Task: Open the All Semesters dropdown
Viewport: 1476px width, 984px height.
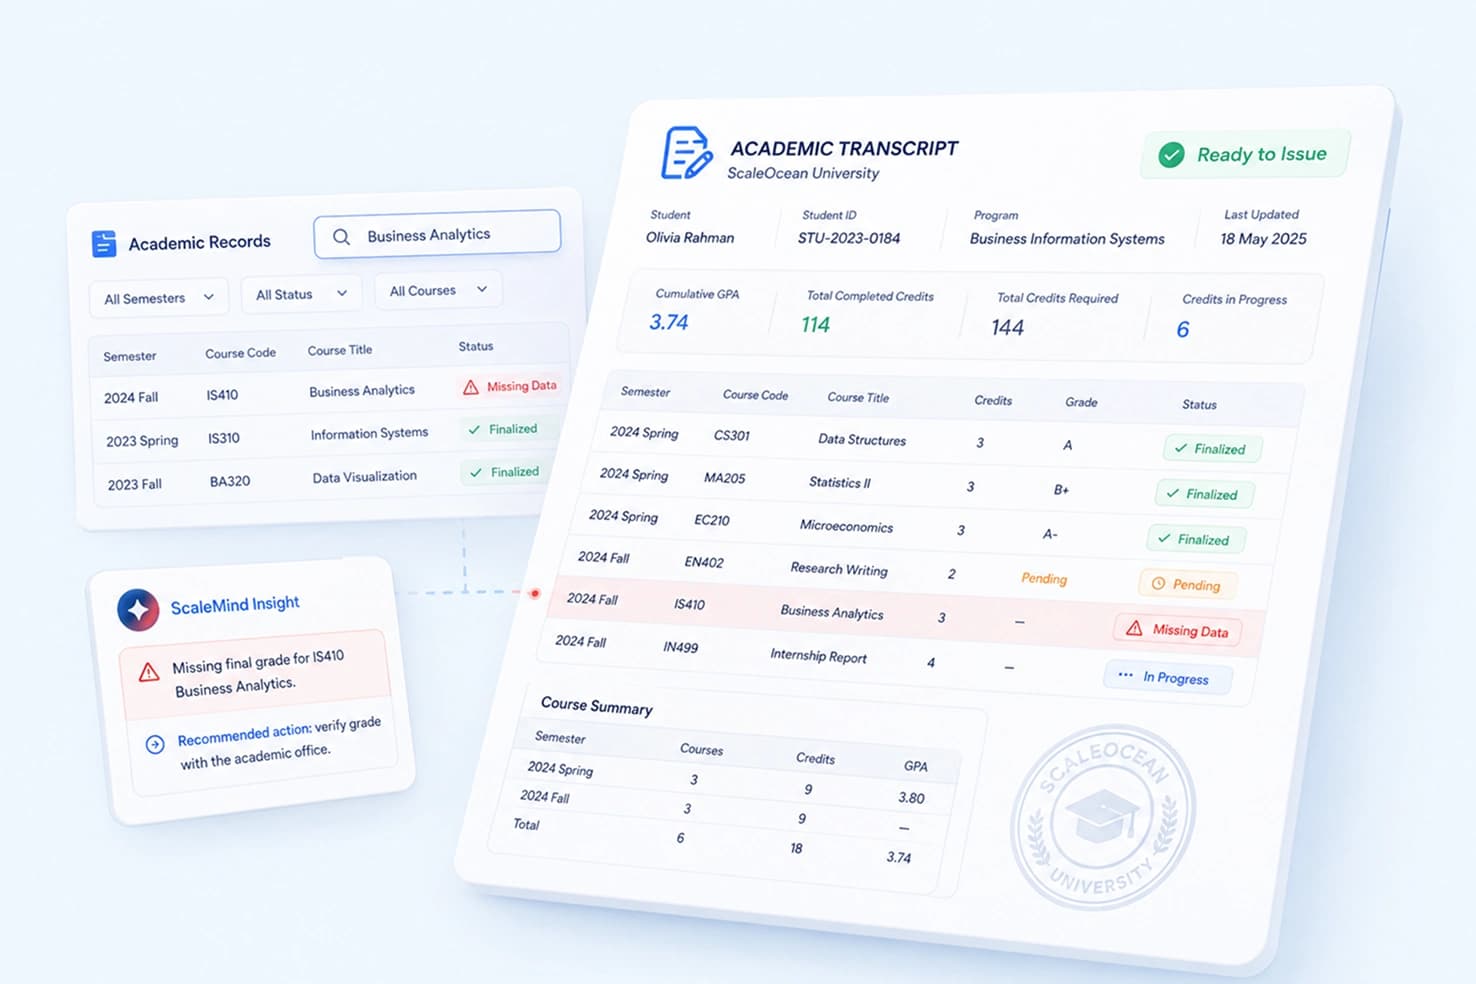Action: point(159,298)
